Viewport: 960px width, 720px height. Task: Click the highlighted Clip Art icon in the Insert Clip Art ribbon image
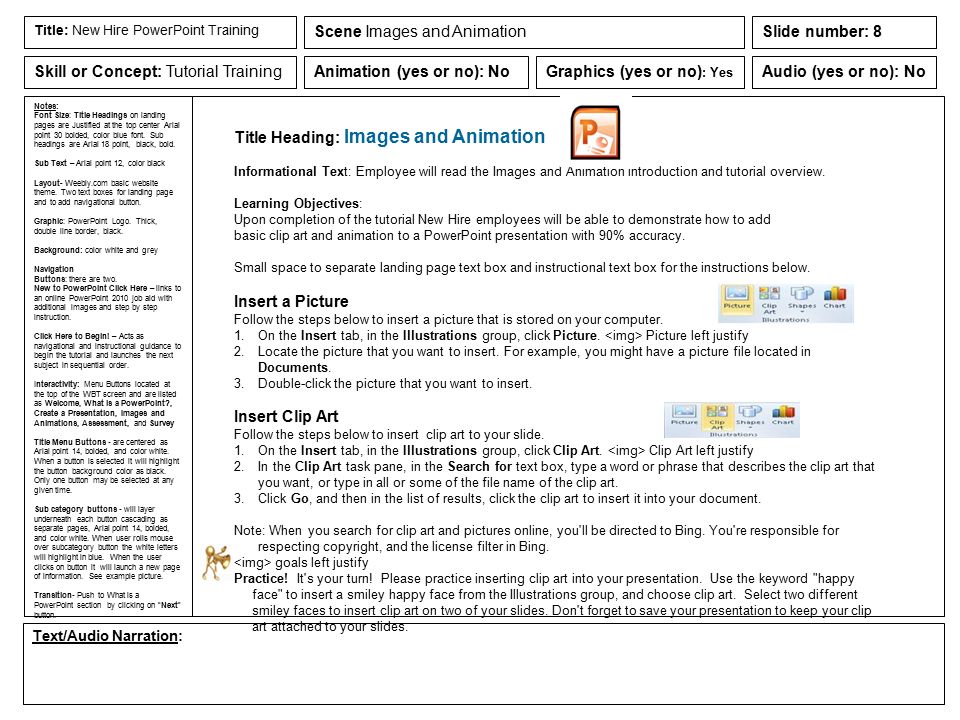717,416
